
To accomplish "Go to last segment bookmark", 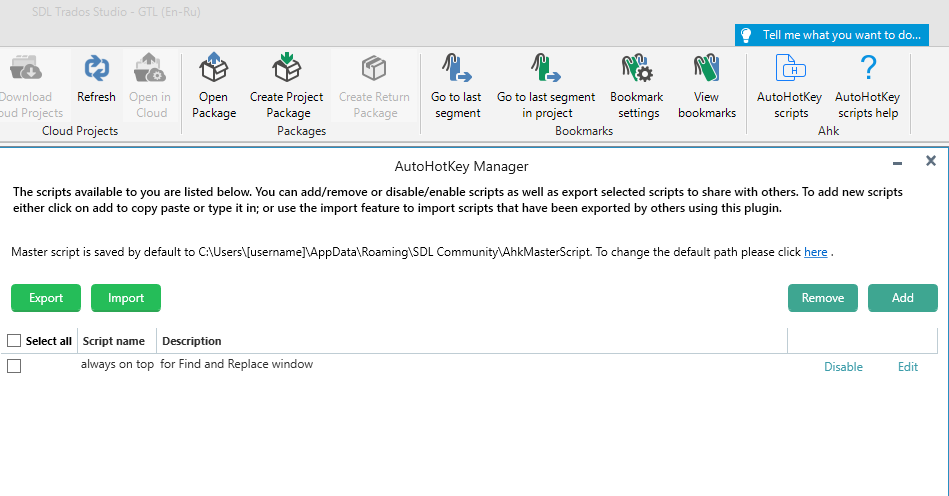I will tap(456, 85).
